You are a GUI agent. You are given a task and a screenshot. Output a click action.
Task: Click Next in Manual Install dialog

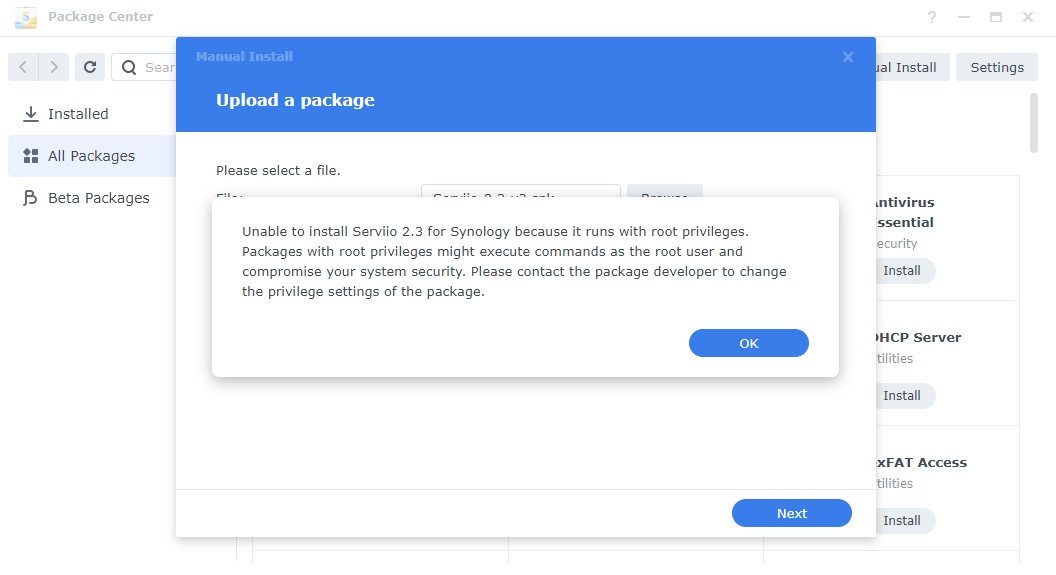pyautogui.click(x=791, y=513)
